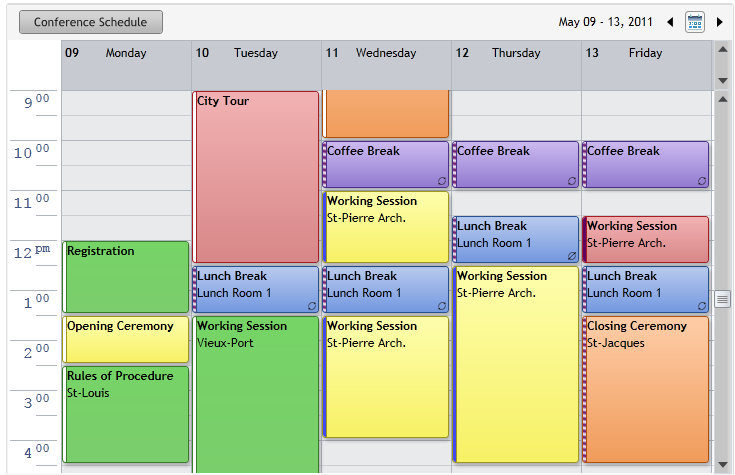Viewport: 735px width, 475px height.
Task: Select the Rules of Procedure appointment
Action: (x=126, y=415)
